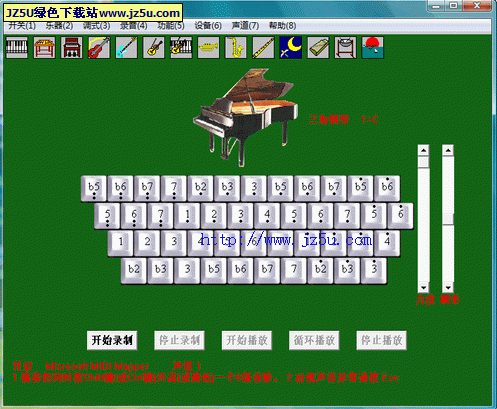The height and width of the screenshot is (409, 497).
Task: Play the b6 key with dot above
Action: (387, 189)
